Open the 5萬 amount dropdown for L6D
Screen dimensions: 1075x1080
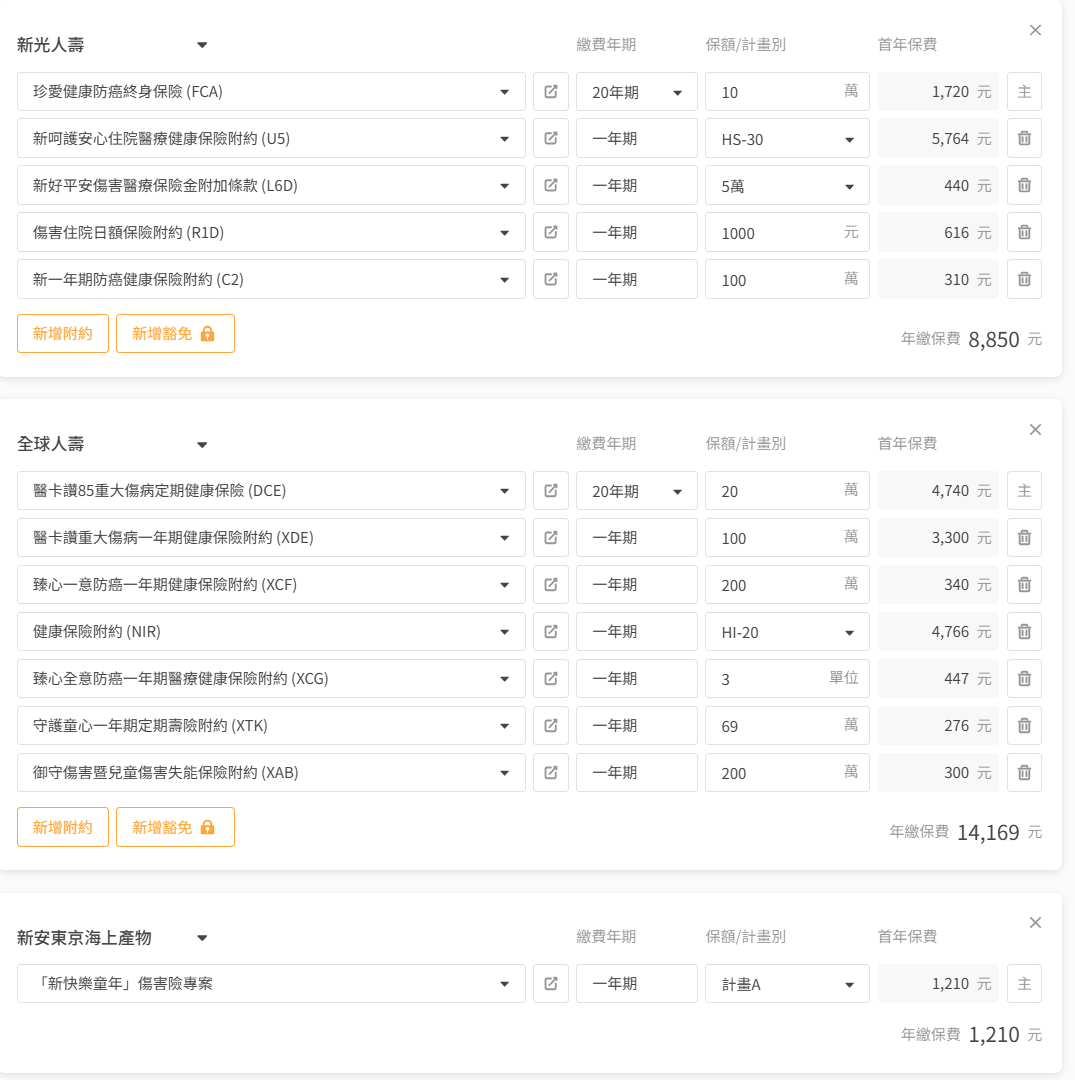(787, 185)
